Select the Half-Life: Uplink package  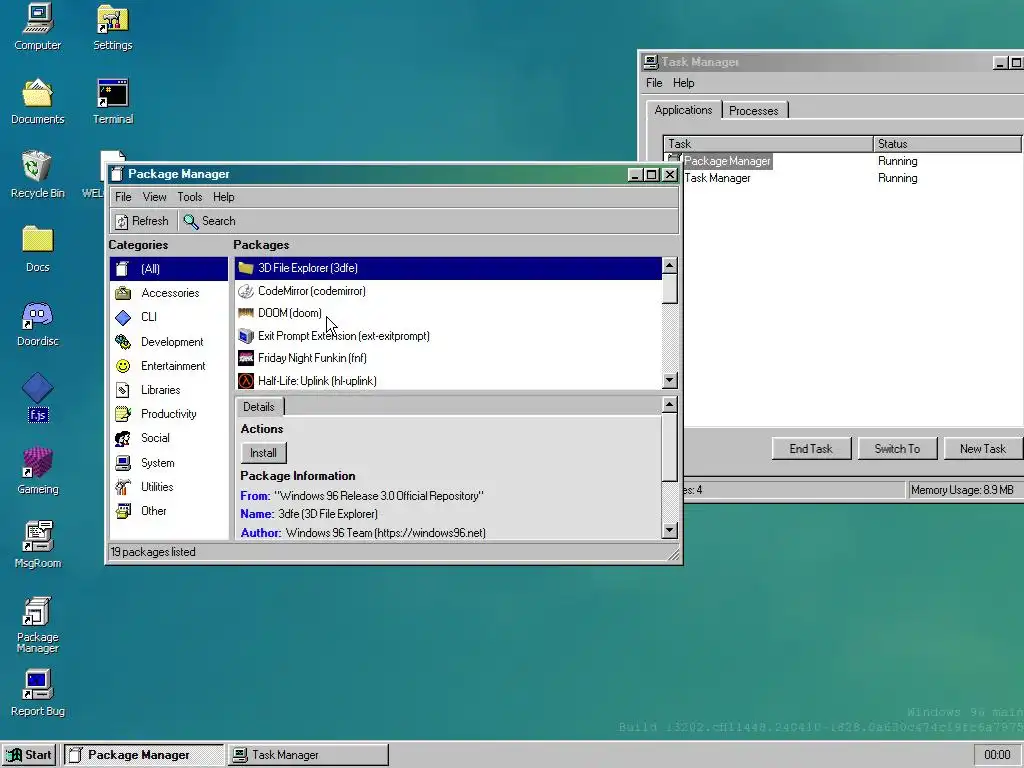pyautogui.click(x=449, y=381)
